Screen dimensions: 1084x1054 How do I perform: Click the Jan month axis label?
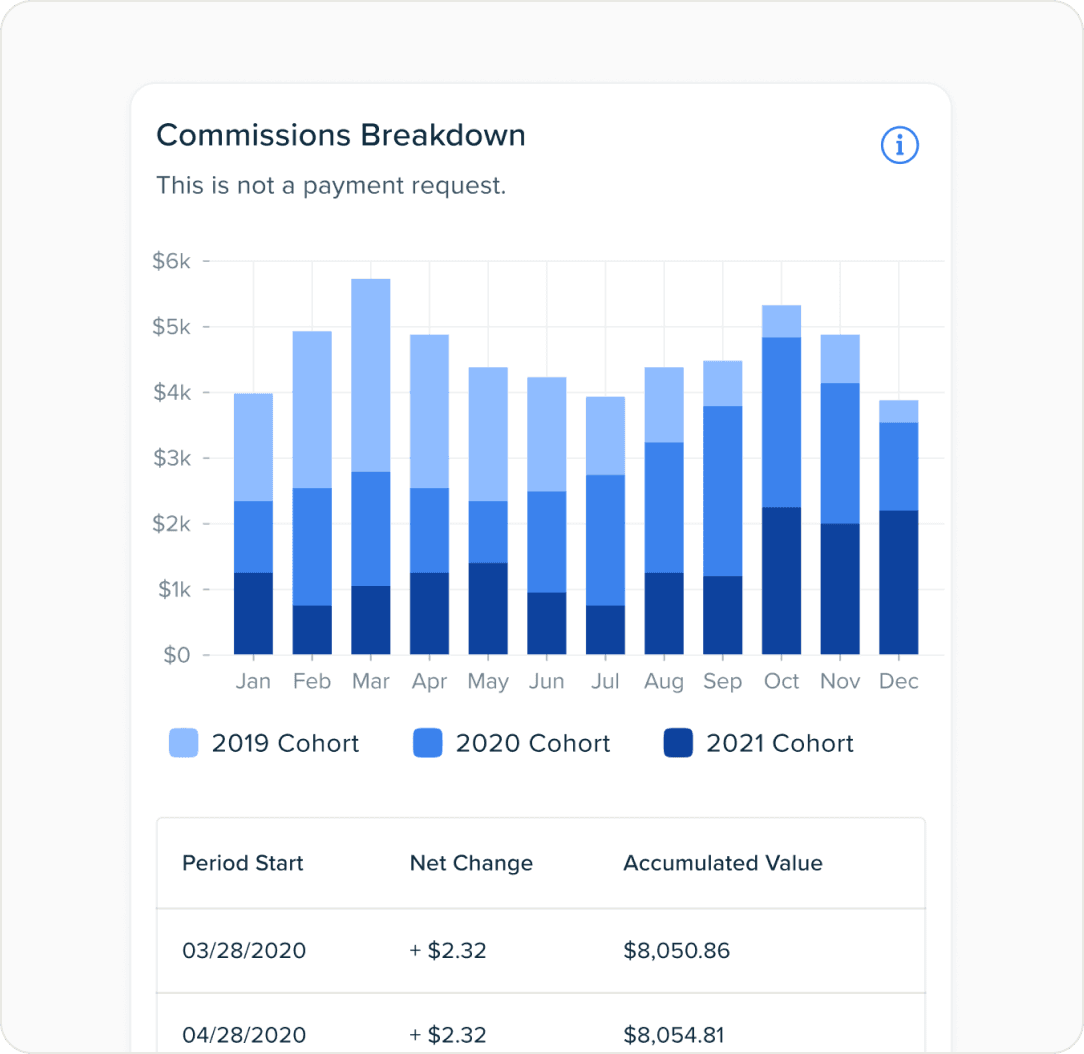tap(253, 681)
